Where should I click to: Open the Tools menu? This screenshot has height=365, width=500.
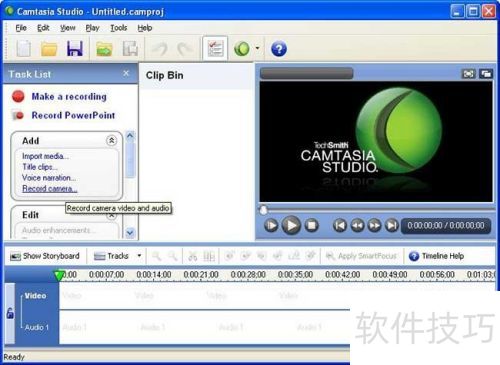click(119, 28)
